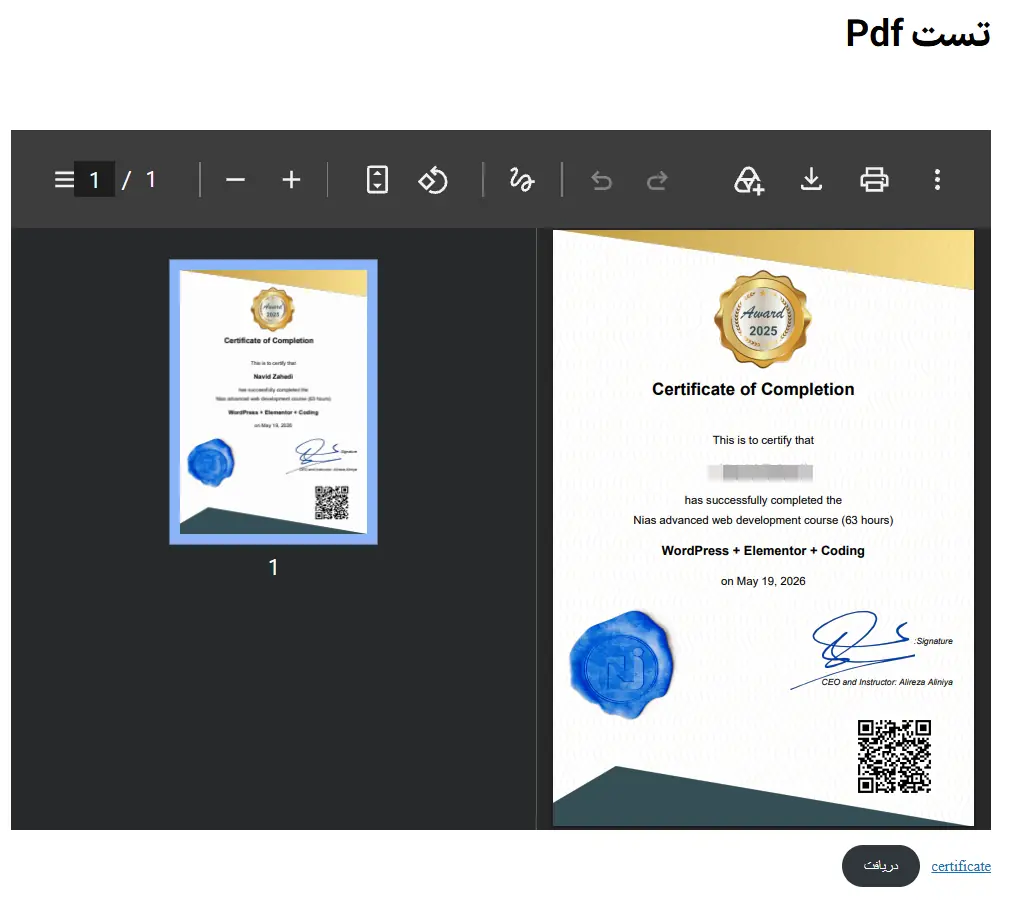
Task: Zoom in with the plus icon
Action: (x=292, y=180)
